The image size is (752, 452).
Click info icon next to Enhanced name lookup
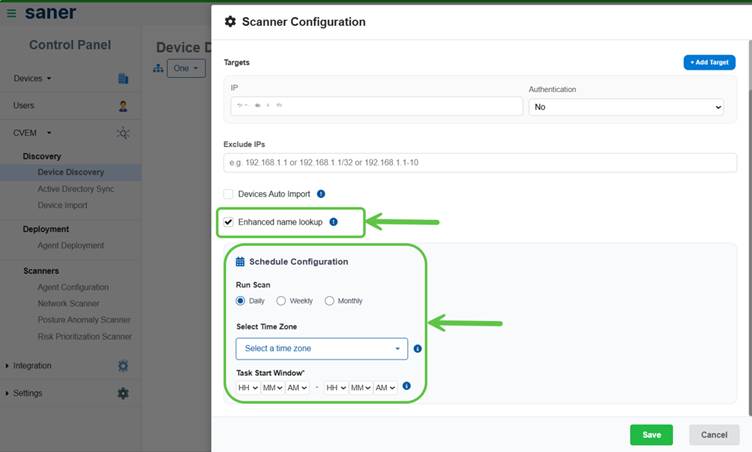click(x=333, y=222)
